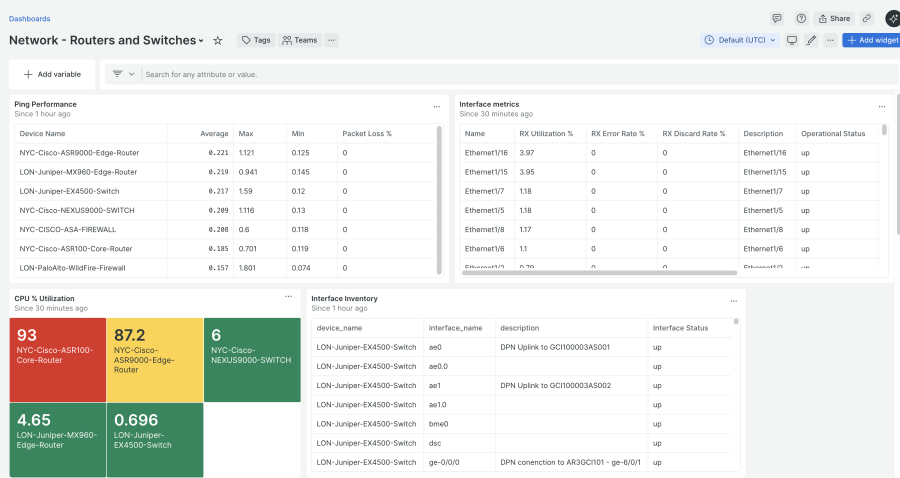Click the Tags button

[x=256, y=40]
